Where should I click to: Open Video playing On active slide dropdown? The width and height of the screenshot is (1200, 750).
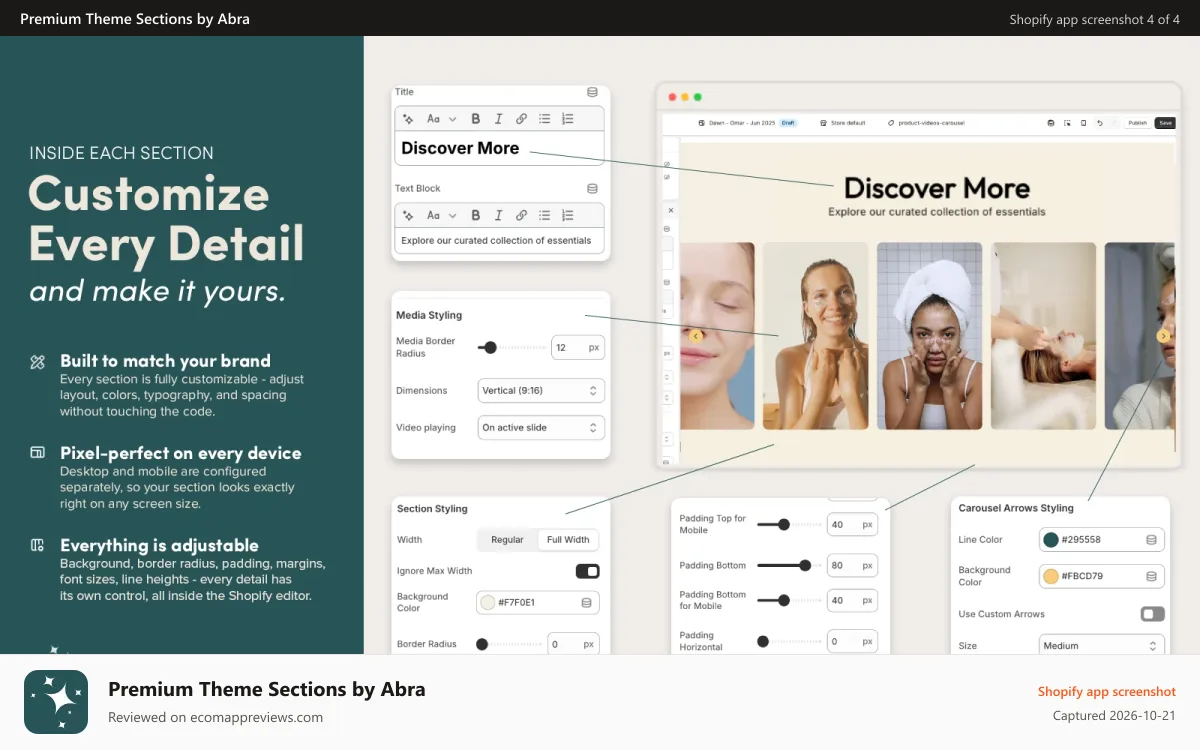point(541,427)
